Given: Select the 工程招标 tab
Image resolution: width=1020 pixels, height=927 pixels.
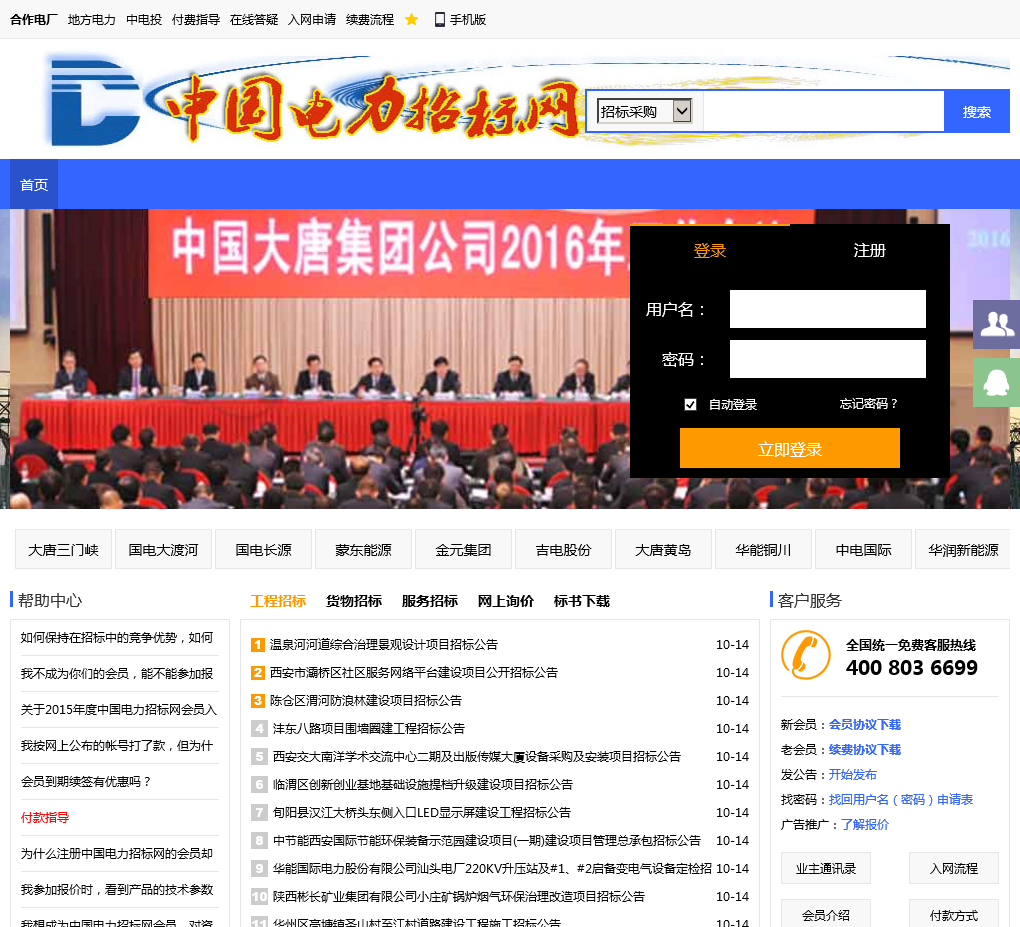Looking at the screenshot, I should [278, 600].
